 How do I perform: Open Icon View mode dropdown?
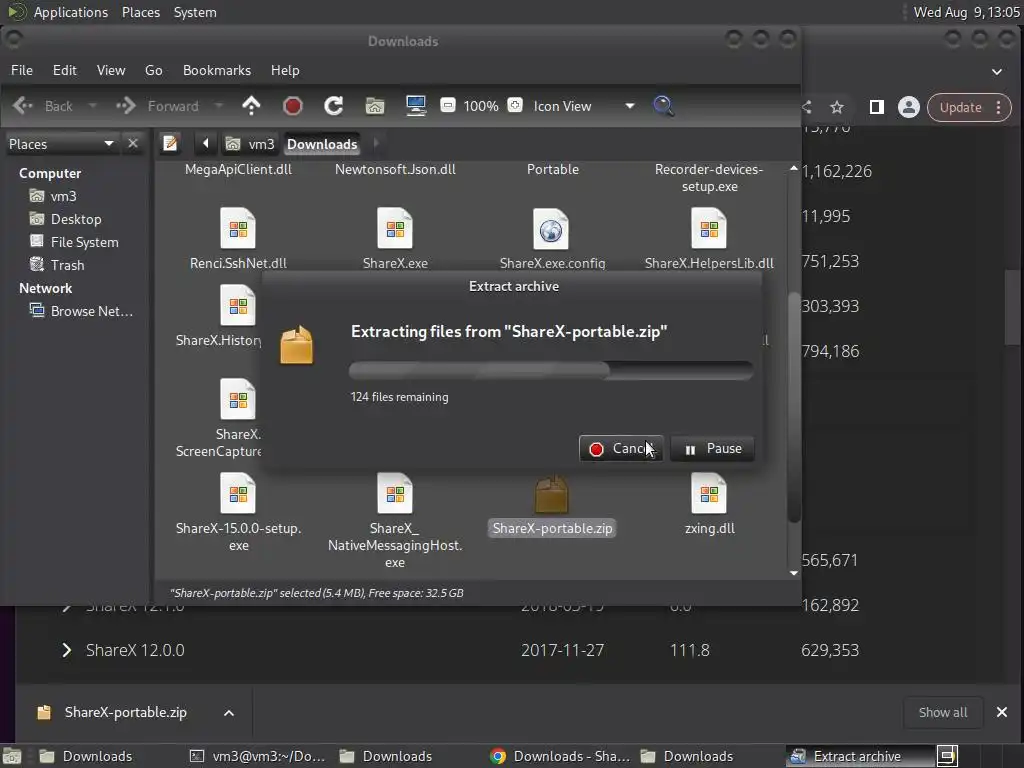pyautogui.click(x=583, y=106)
